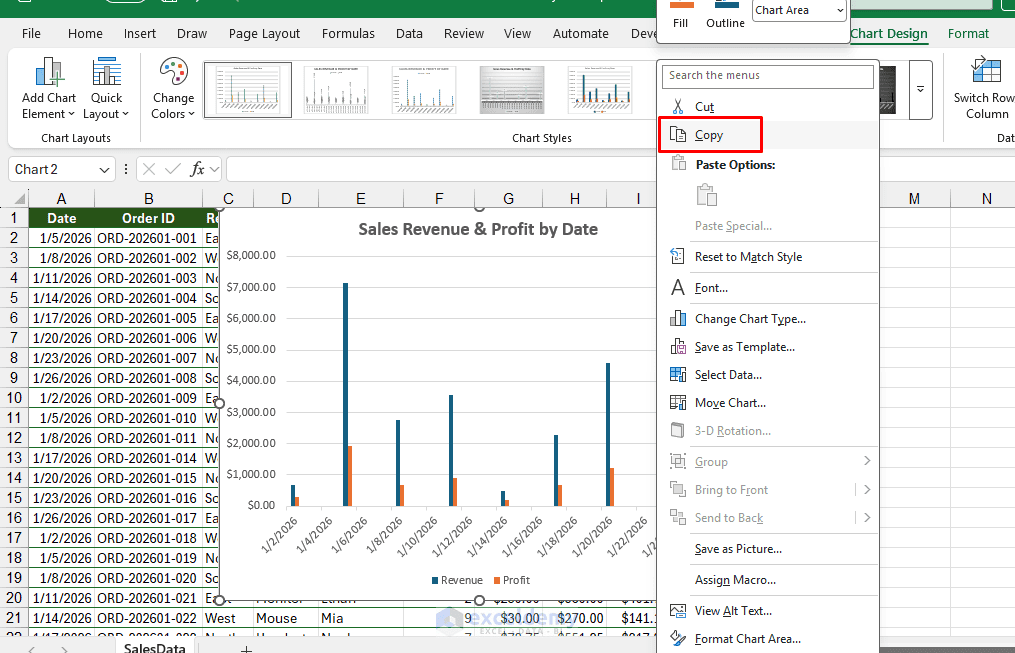Select column A header
Screen dimensions: 1015x653
coord(61,199)
